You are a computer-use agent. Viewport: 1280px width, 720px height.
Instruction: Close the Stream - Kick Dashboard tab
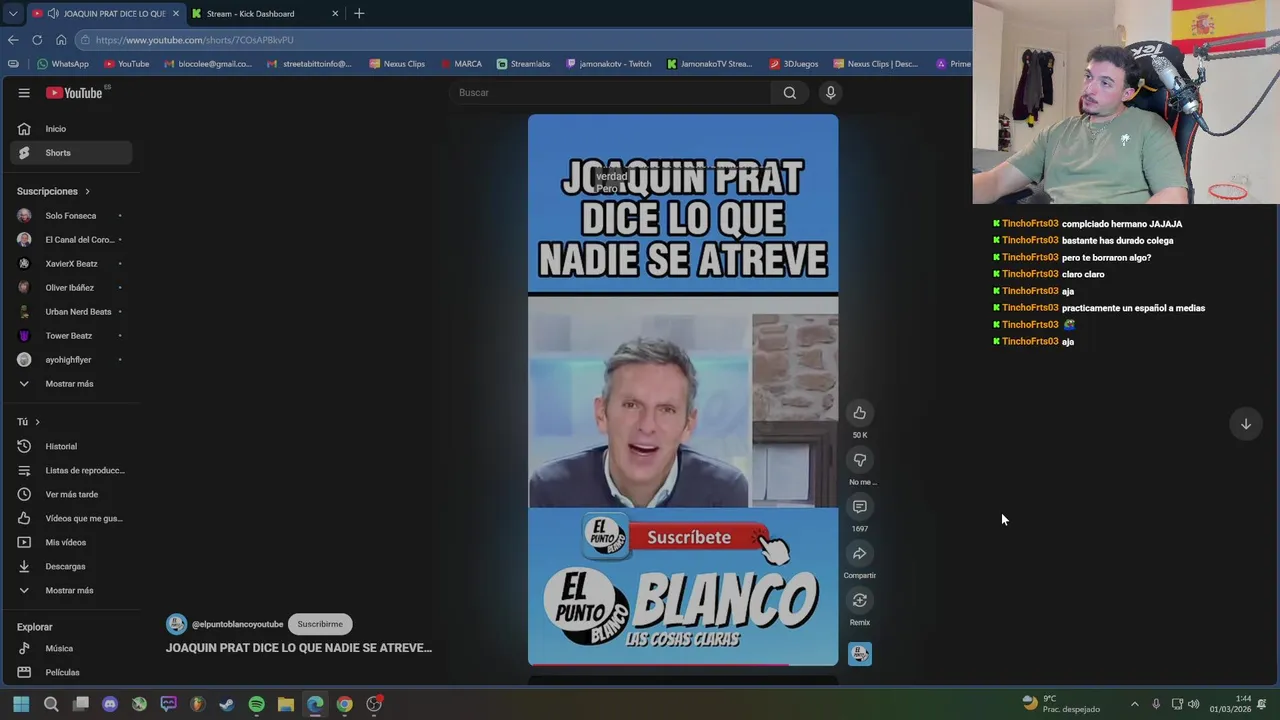335,14
